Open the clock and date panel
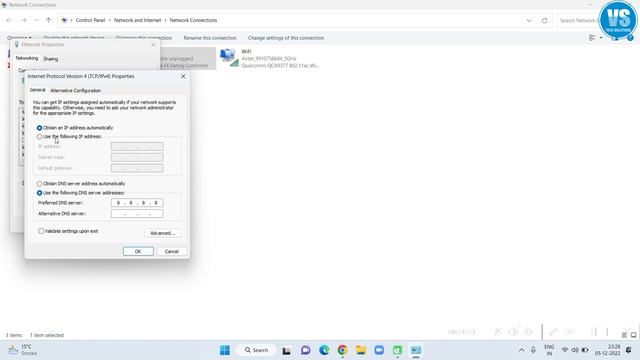Screen dimensions: 640x360 [x=608, y=350]
